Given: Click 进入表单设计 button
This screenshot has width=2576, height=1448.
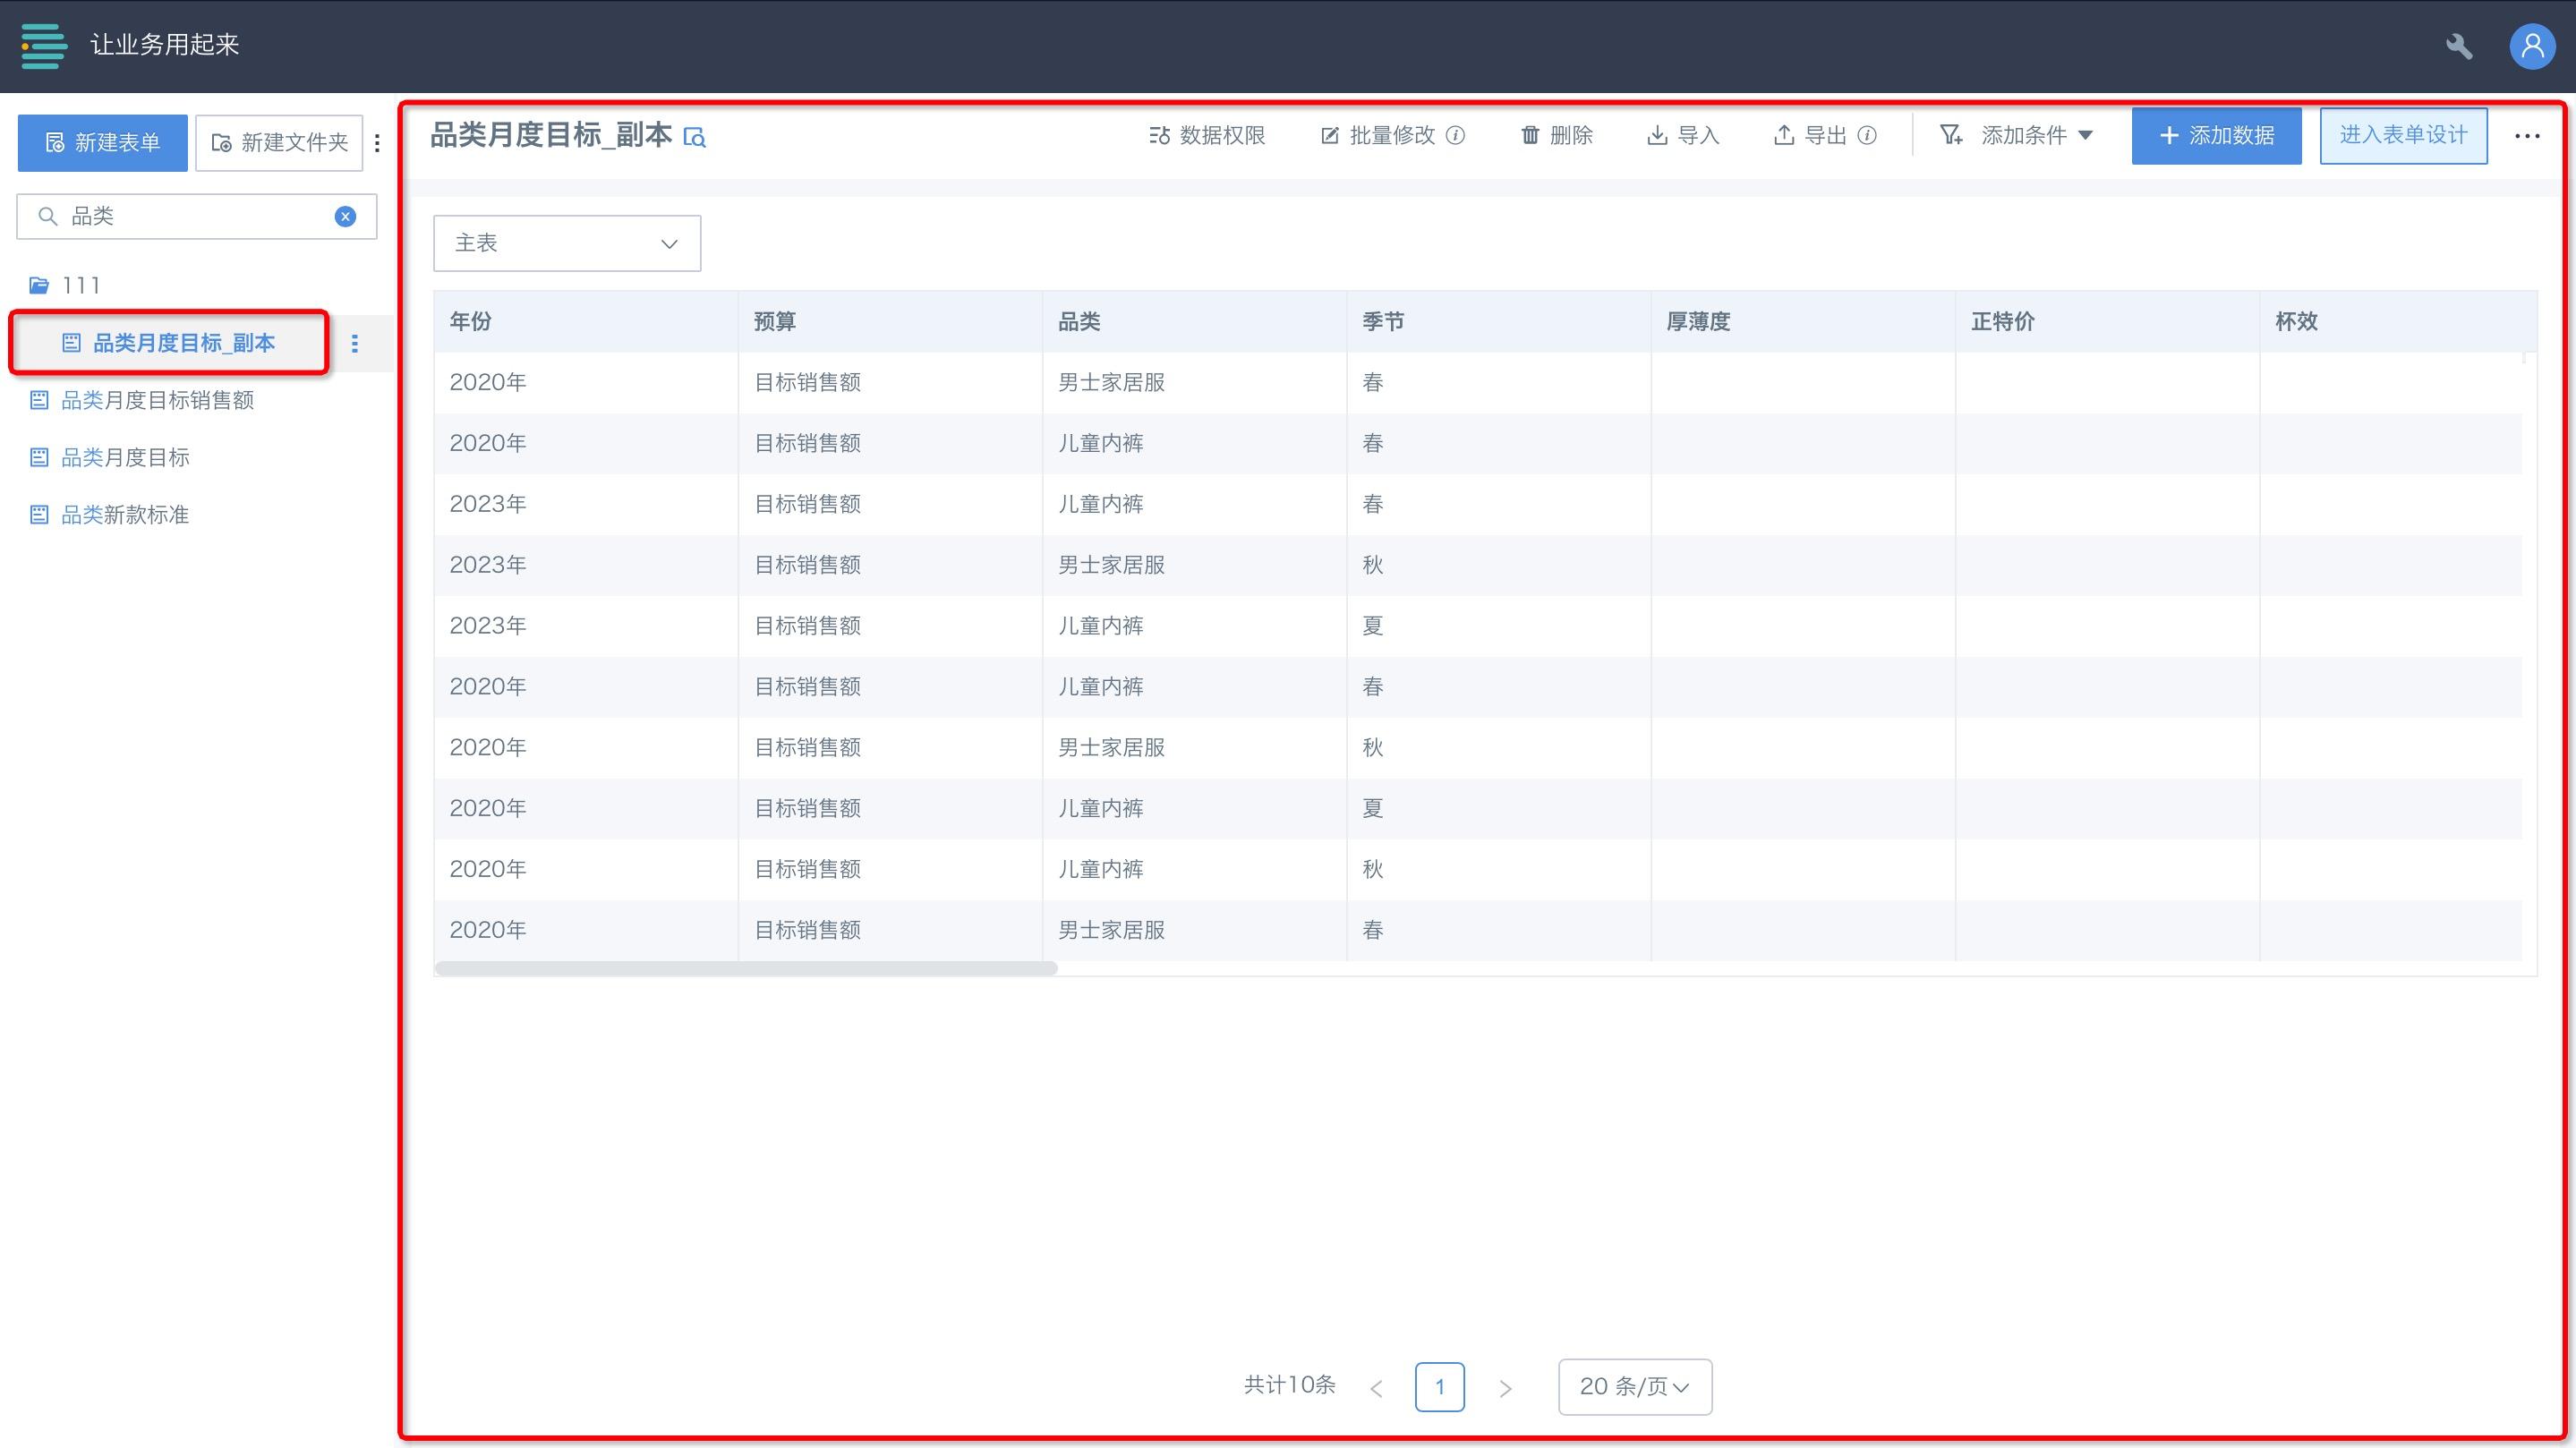Looking at the screenshot, I should pyautogui.click(x=2403, y=135).
